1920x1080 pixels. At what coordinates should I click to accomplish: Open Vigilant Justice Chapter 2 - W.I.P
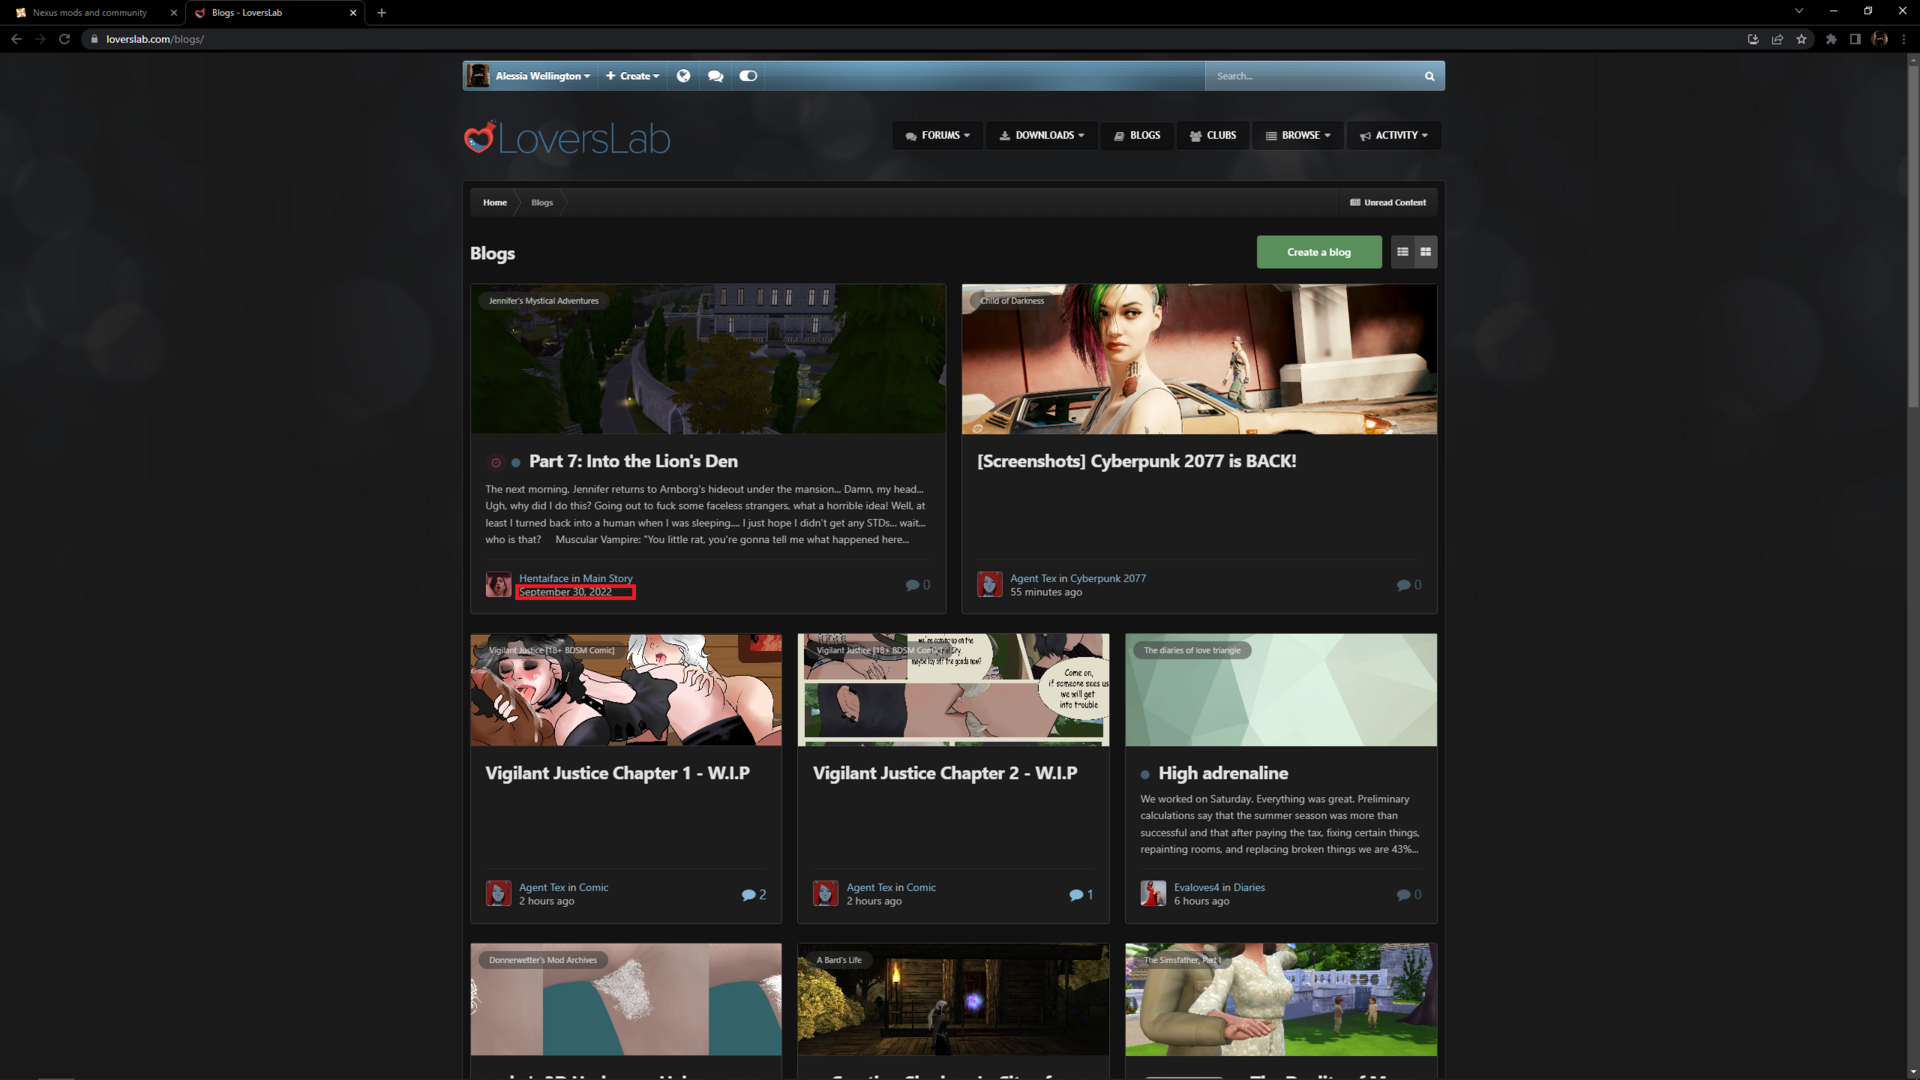click(x=945, y=773)
